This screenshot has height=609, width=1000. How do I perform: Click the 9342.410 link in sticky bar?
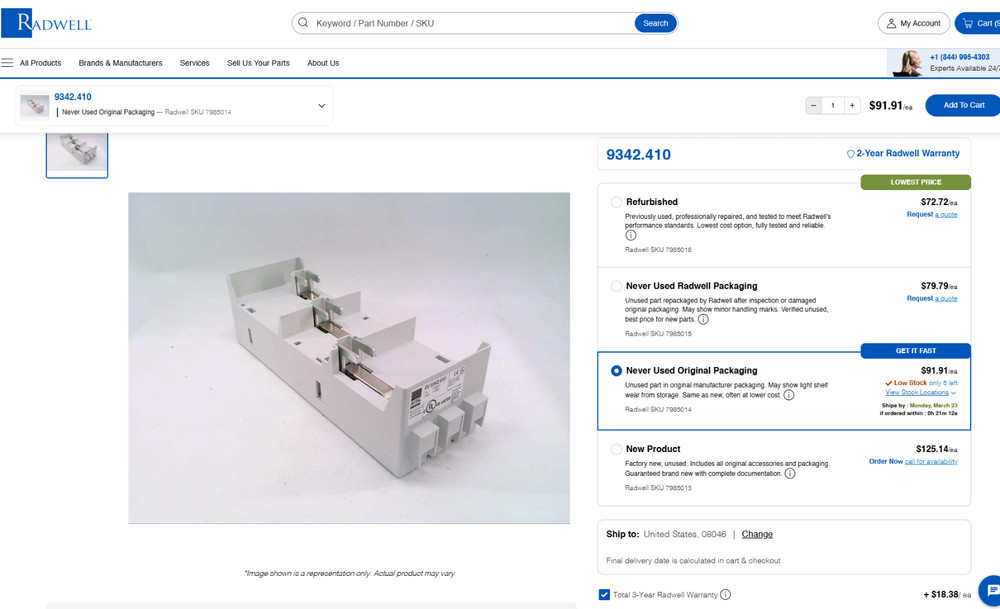(73, 97)
